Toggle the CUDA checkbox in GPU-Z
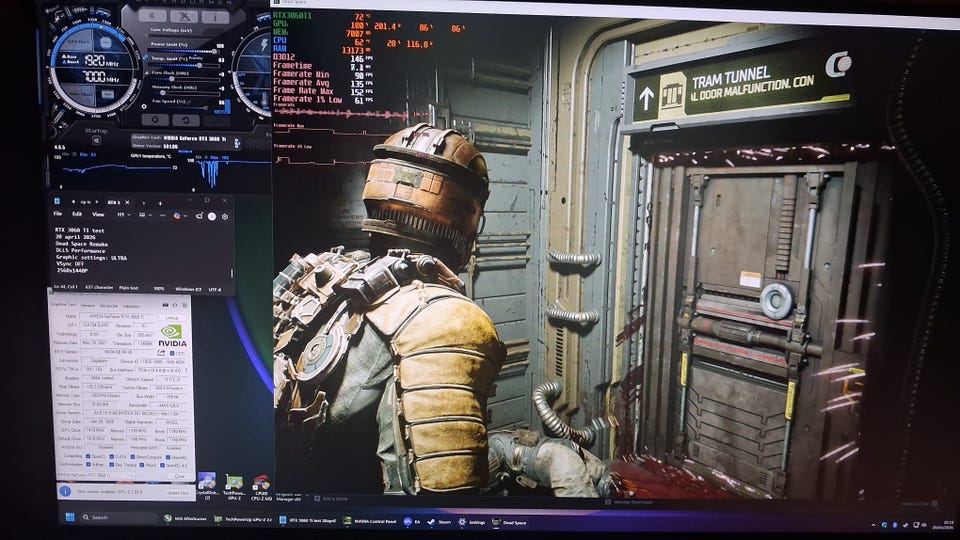960x540 pixels. (x=111, y=456)
